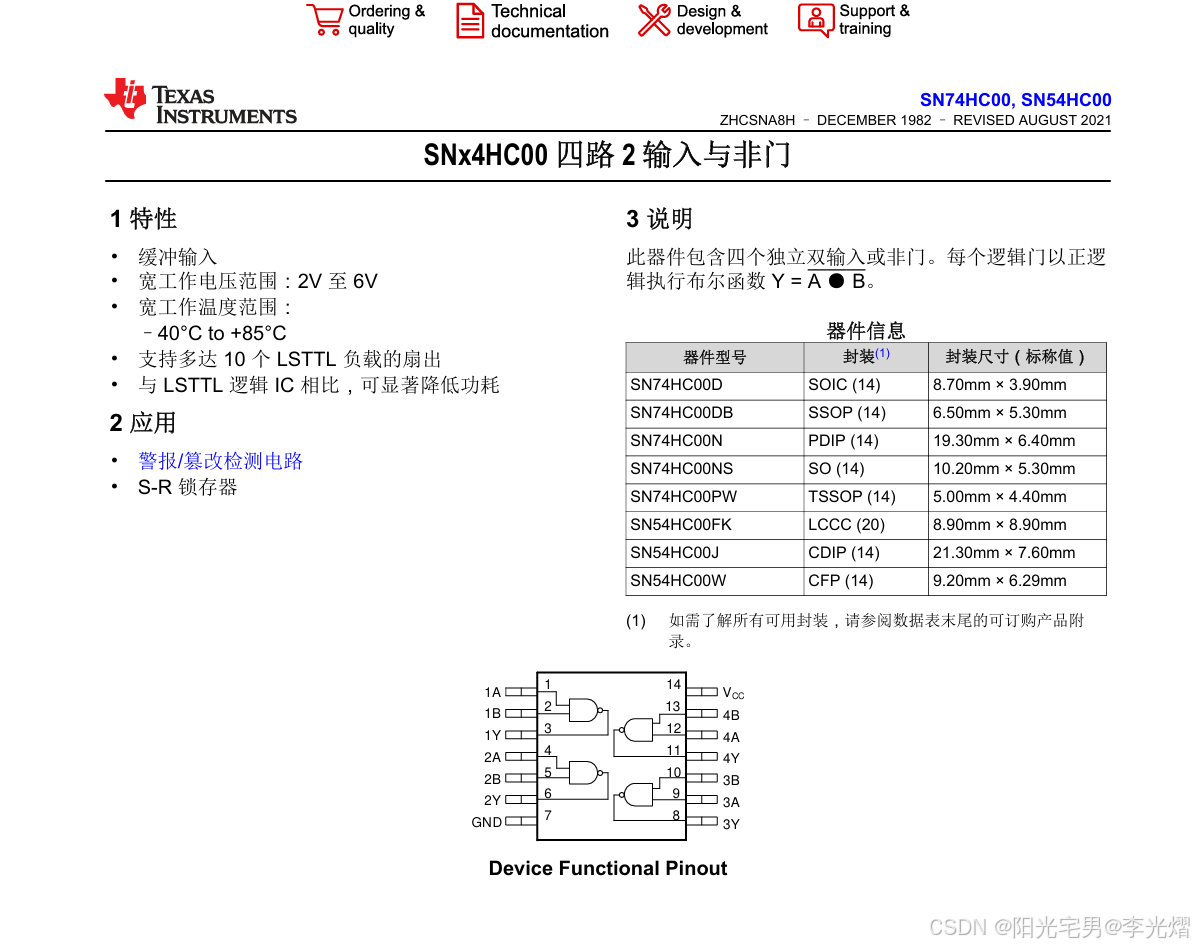The height and width of the screenshot is (947, 1194).
Task: Click the Technical documentation page icon
Action: point(470,21)
